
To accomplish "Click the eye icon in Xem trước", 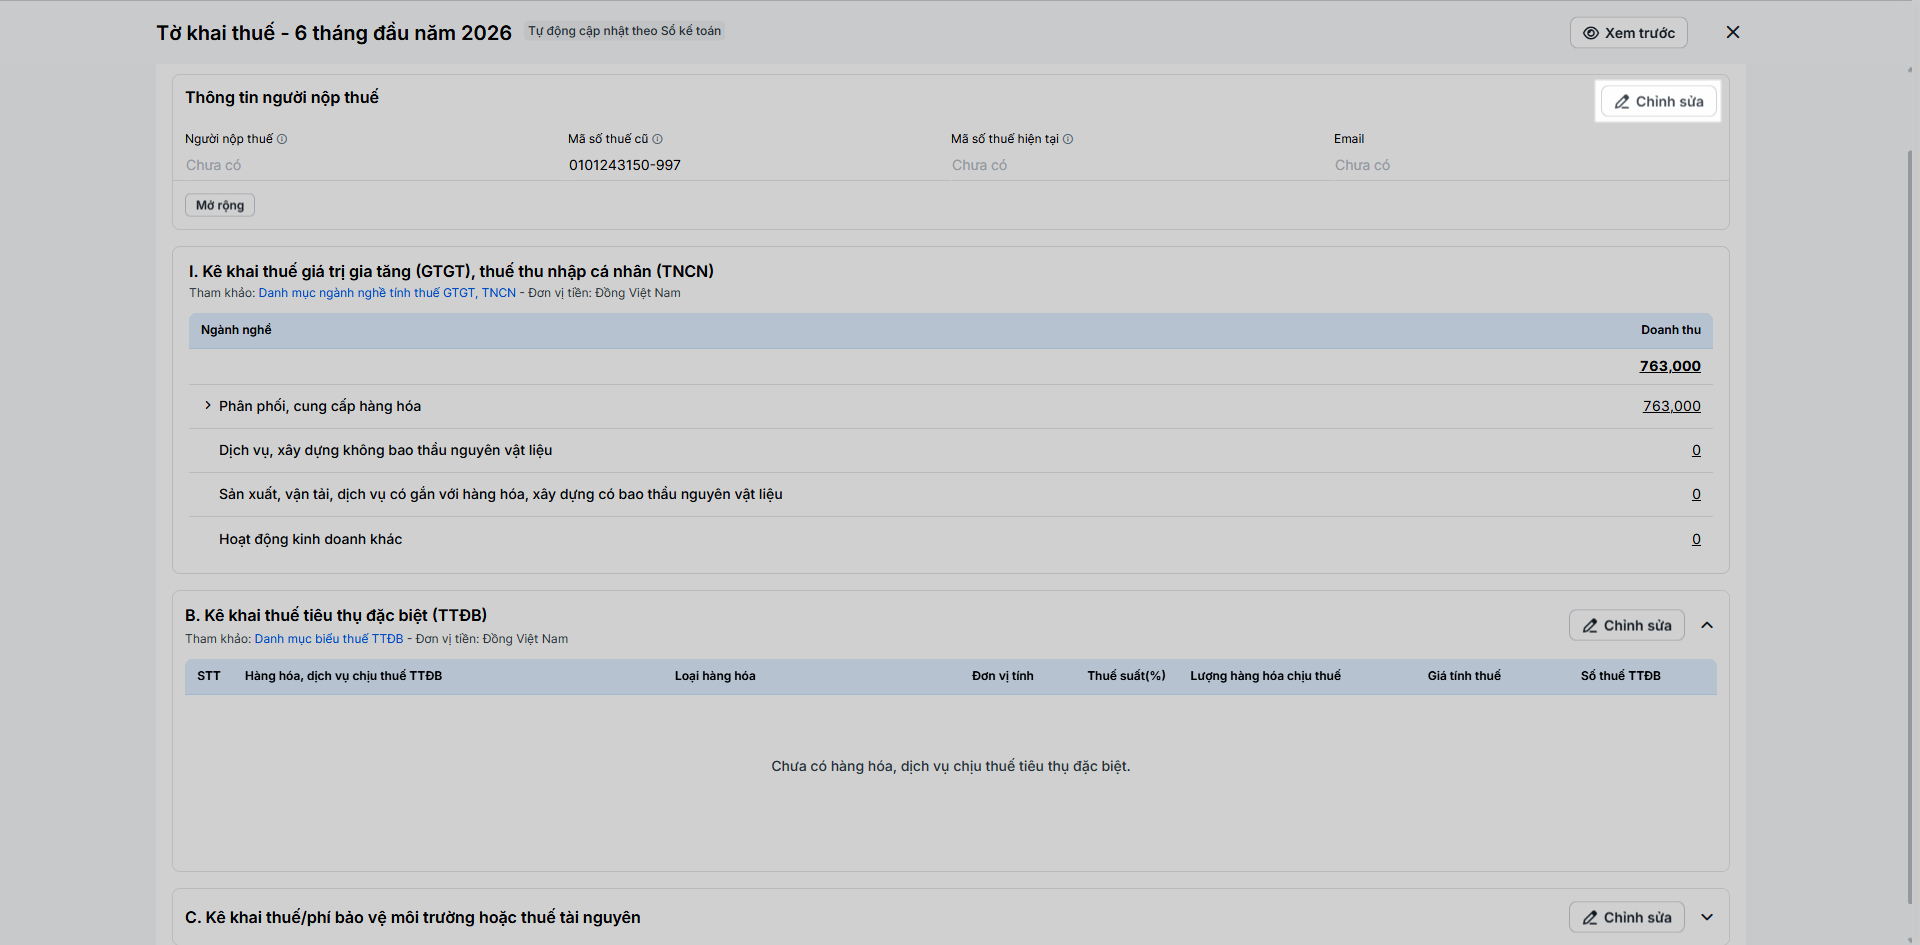I will pyautogui.click(x=1590, y=33).
